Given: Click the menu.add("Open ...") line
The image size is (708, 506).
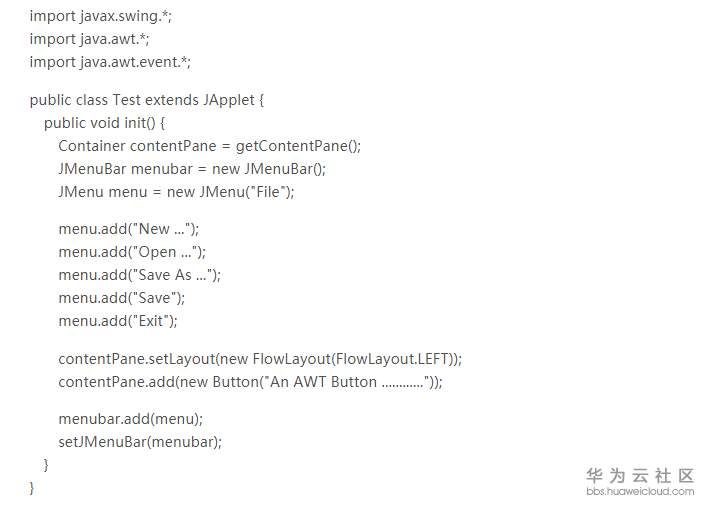Looking at the screenshot, I should coord(132,252).
